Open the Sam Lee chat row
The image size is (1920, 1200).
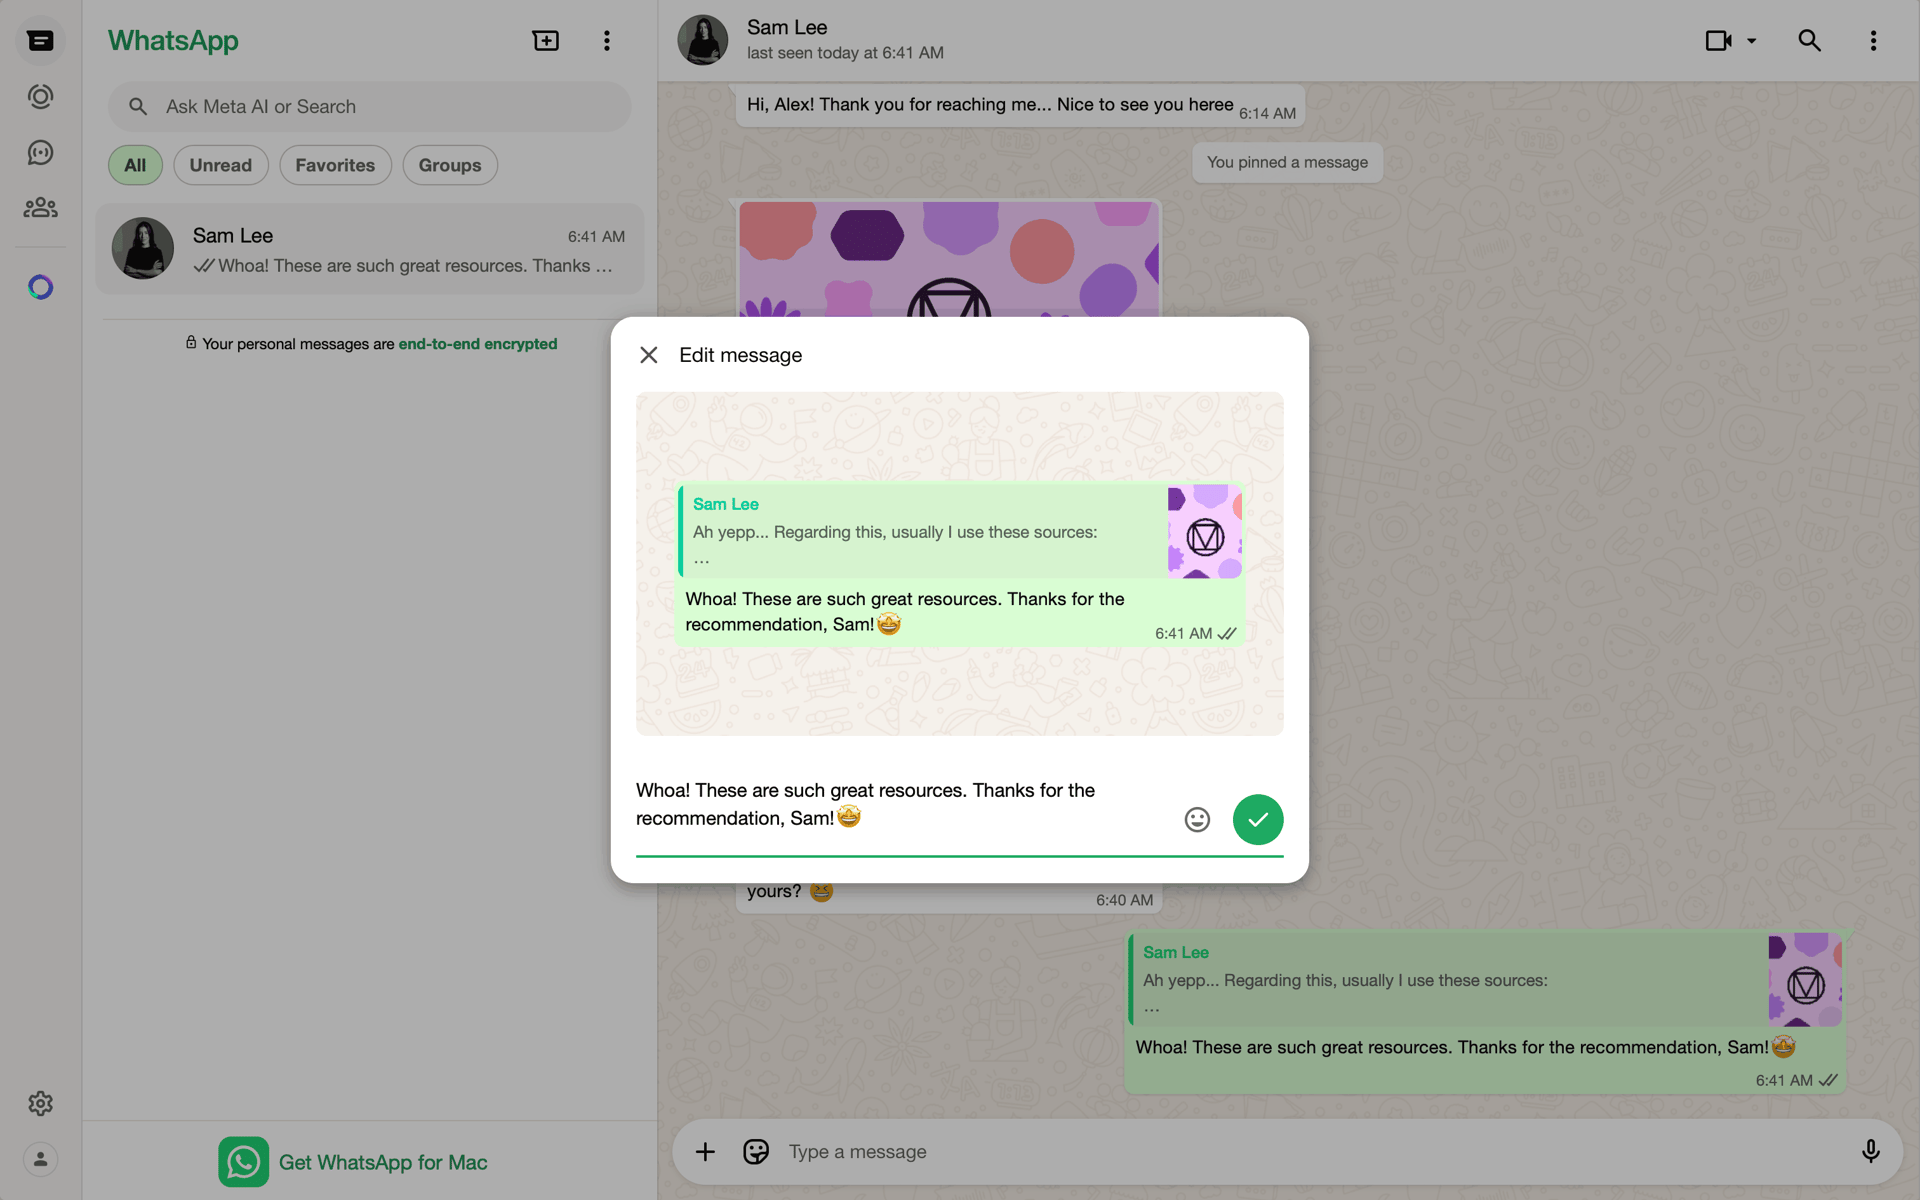pyautogui.click(x=370, y=249)
